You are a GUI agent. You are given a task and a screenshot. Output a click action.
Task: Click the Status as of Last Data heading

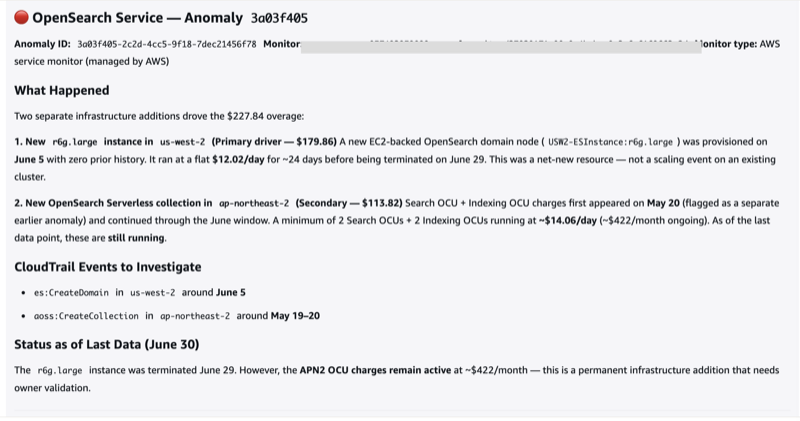click(x=107, y=344)
